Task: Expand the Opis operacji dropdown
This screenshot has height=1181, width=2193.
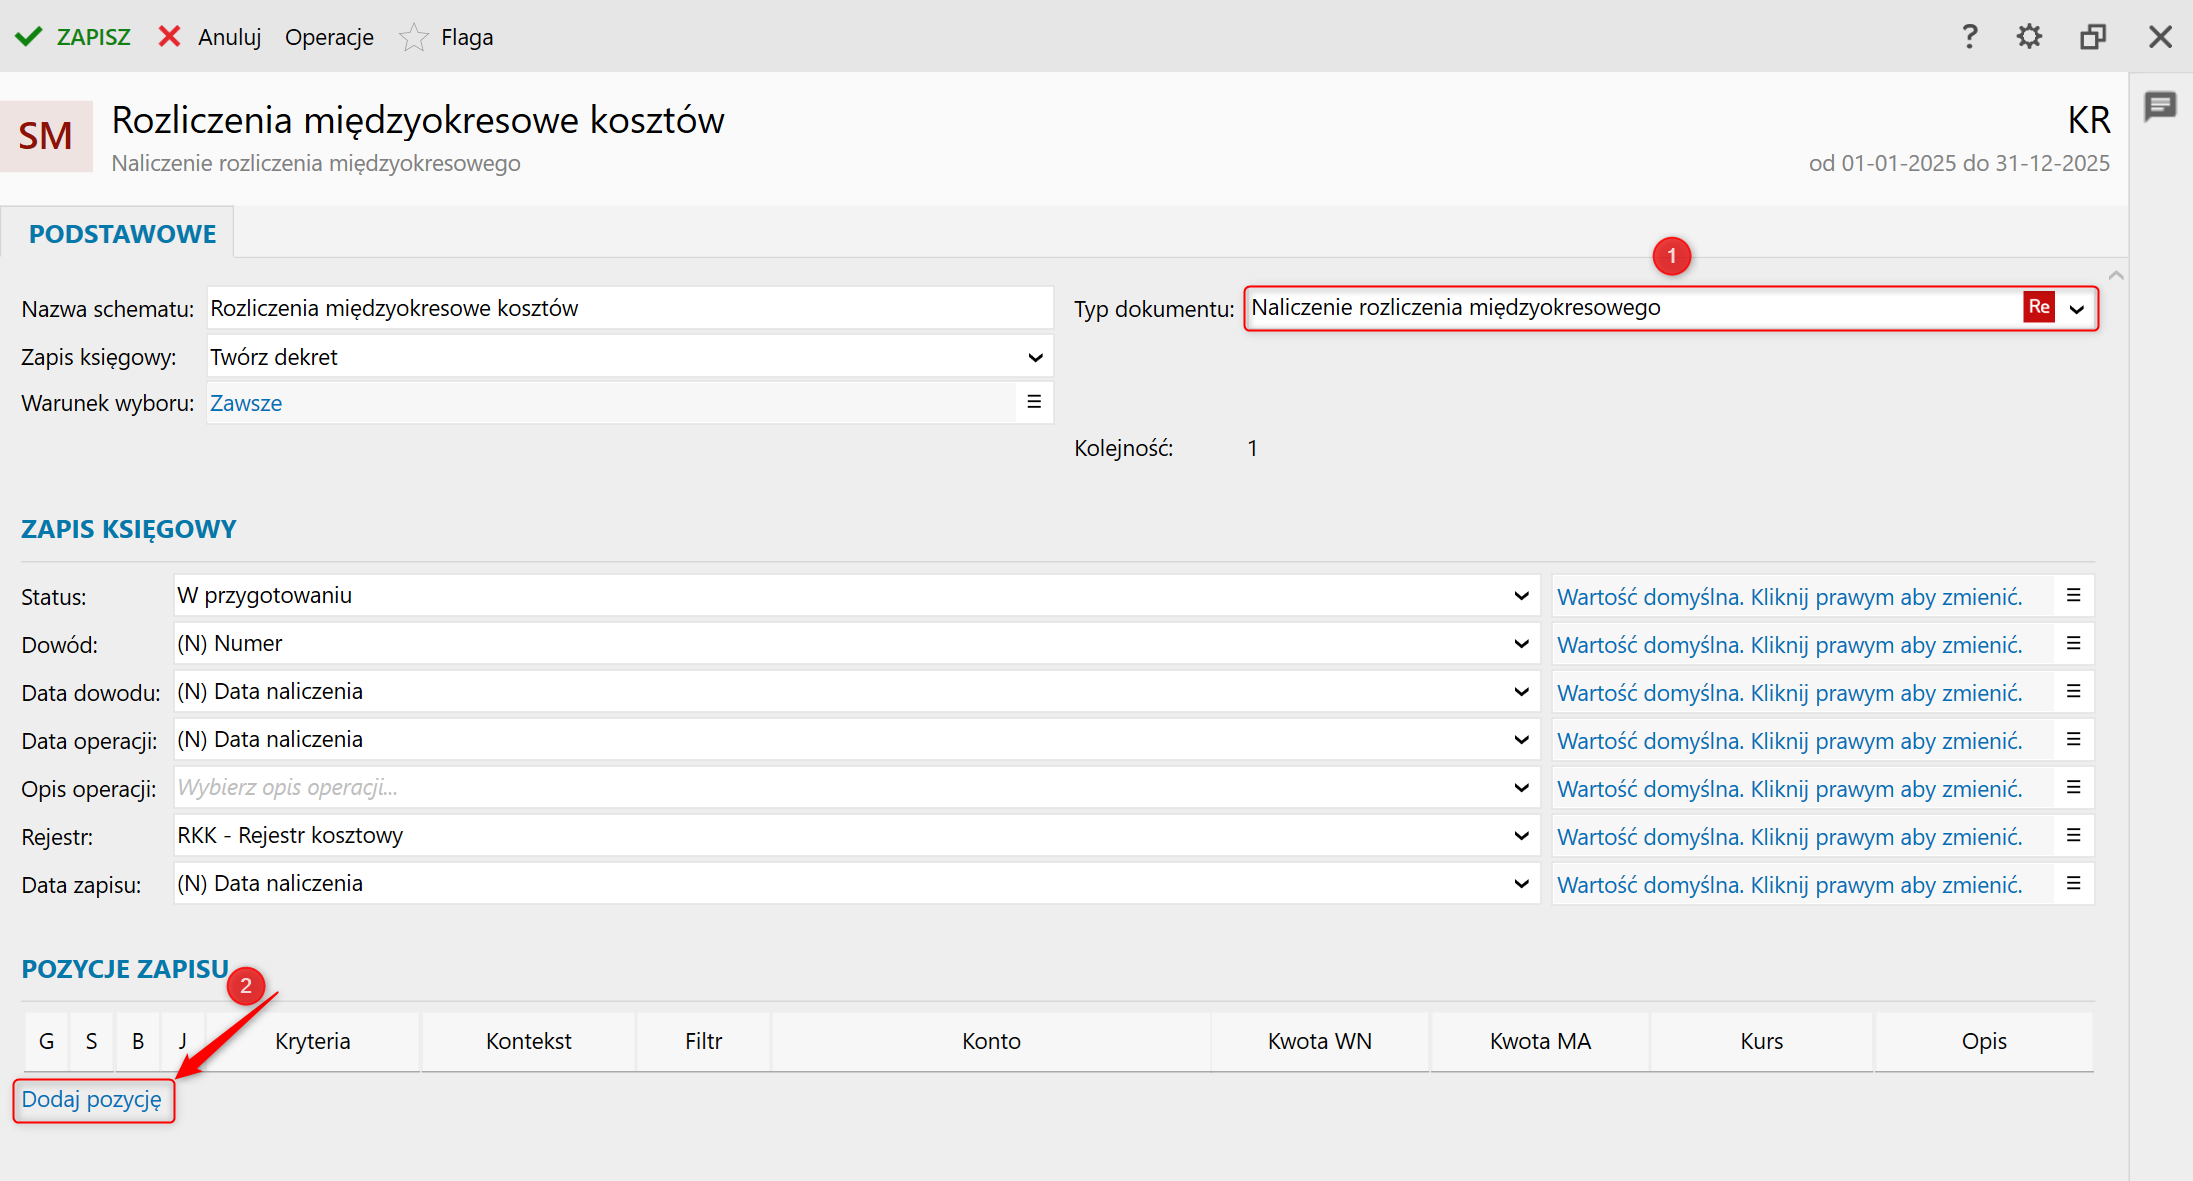Action: tap(1521, 788)
